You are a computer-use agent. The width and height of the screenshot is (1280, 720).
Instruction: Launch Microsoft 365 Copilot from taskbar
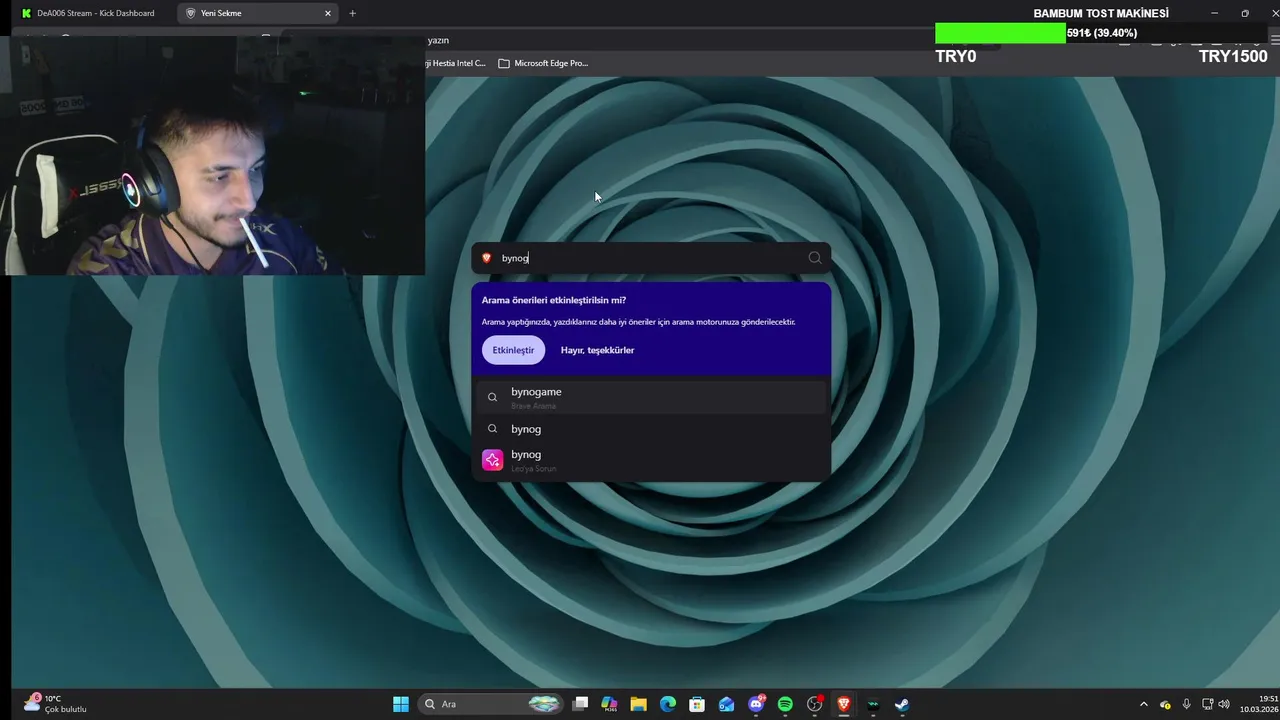point(609,704)
